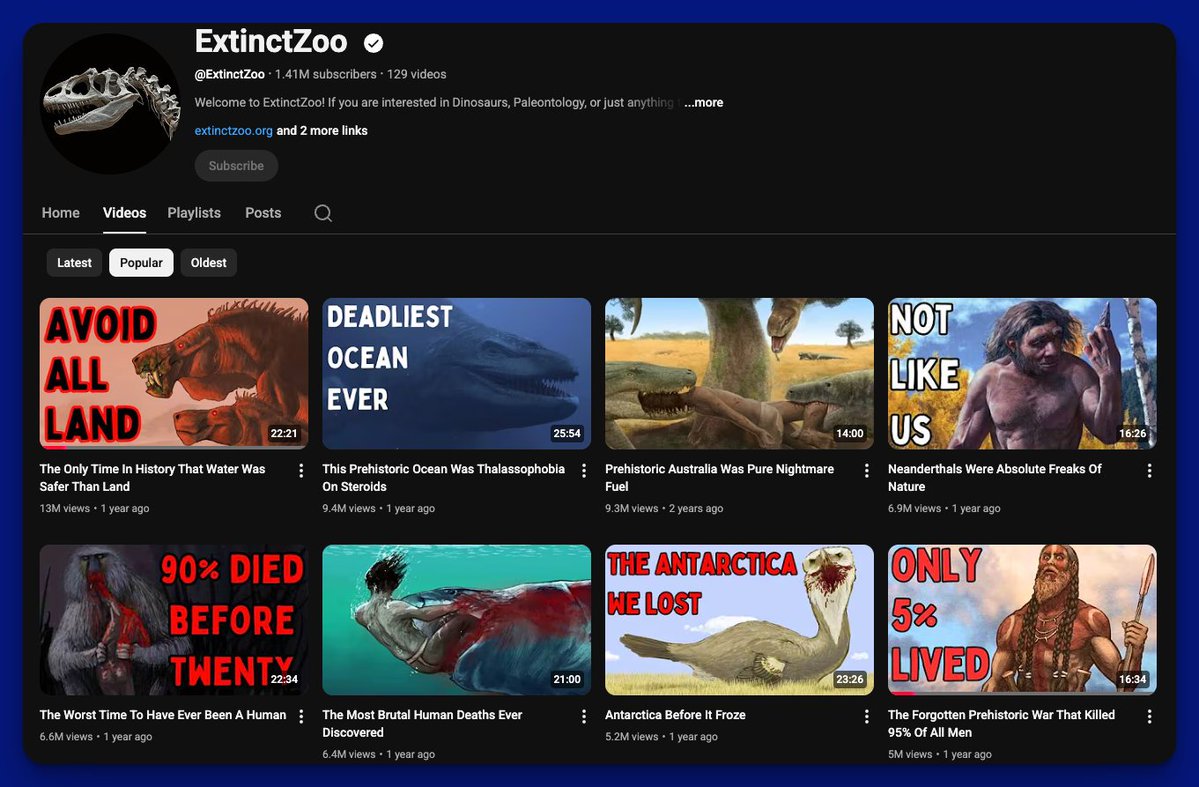Click the 129 videos count
The image size is (1199, 787).
(x=417, y=74)
